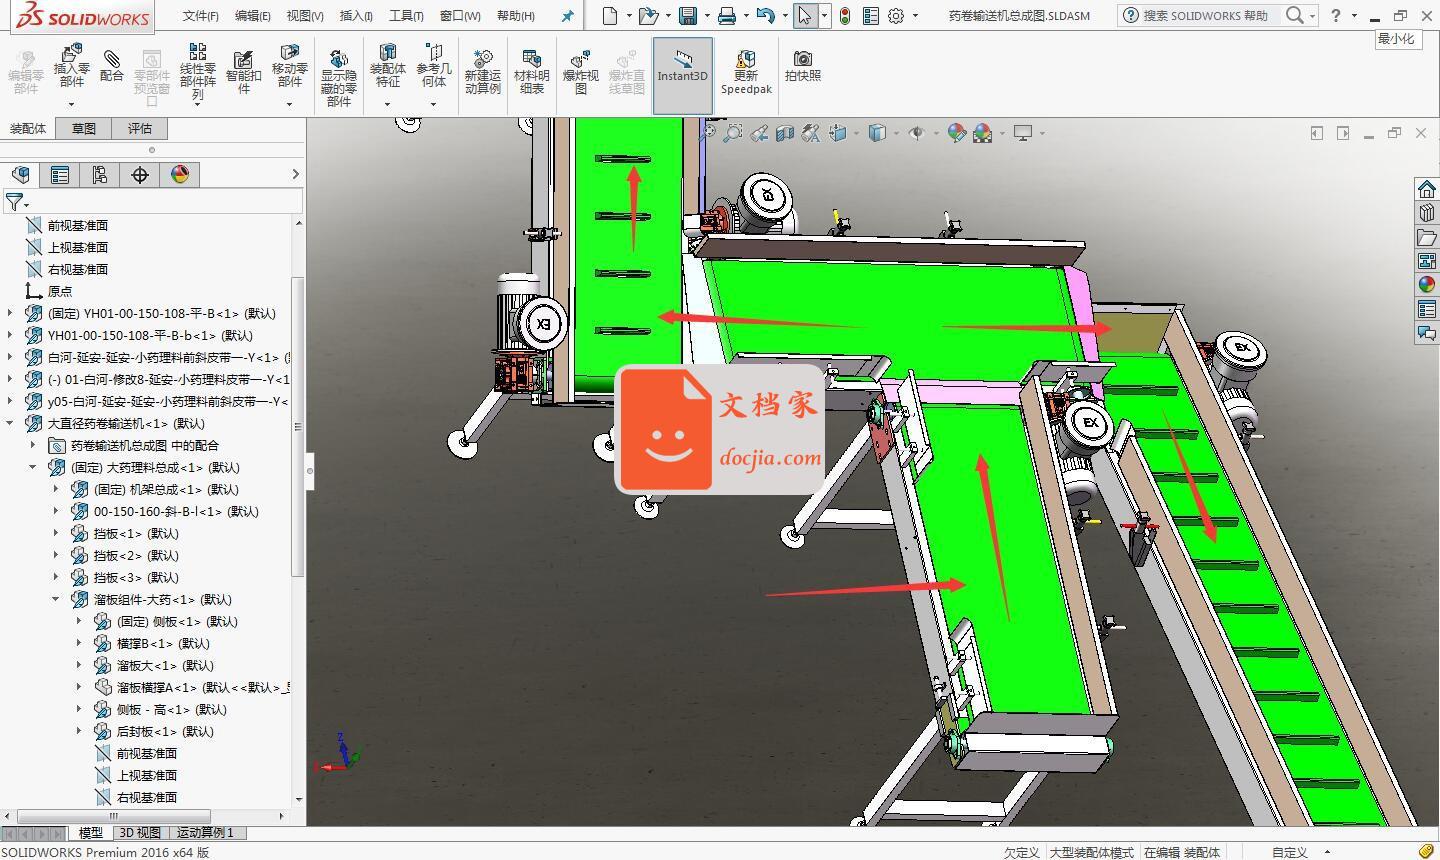Click the Undo arrow icon
Image resolution: width=1440 pixels, height=860 pixels.
pyautogui.click(x=765, y=15)
